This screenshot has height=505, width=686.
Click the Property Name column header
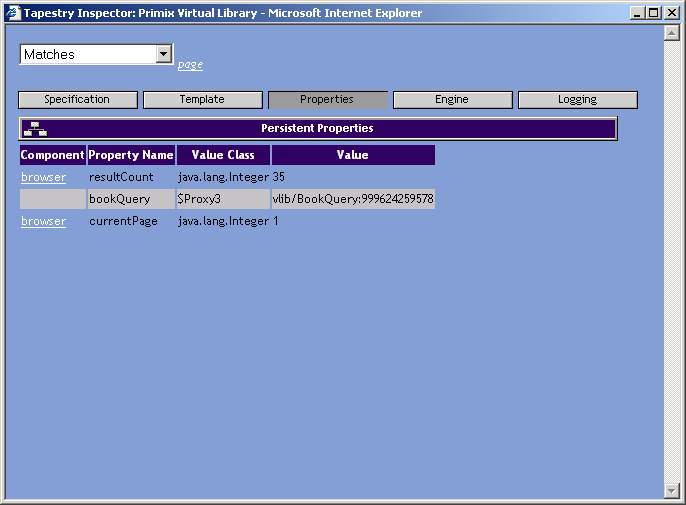tap(131, 155)
